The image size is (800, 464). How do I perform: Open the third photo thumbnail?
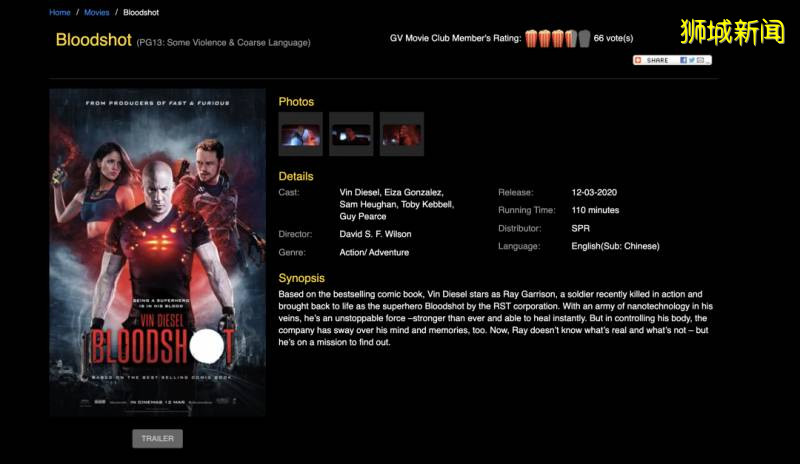[x=401, y=134]
